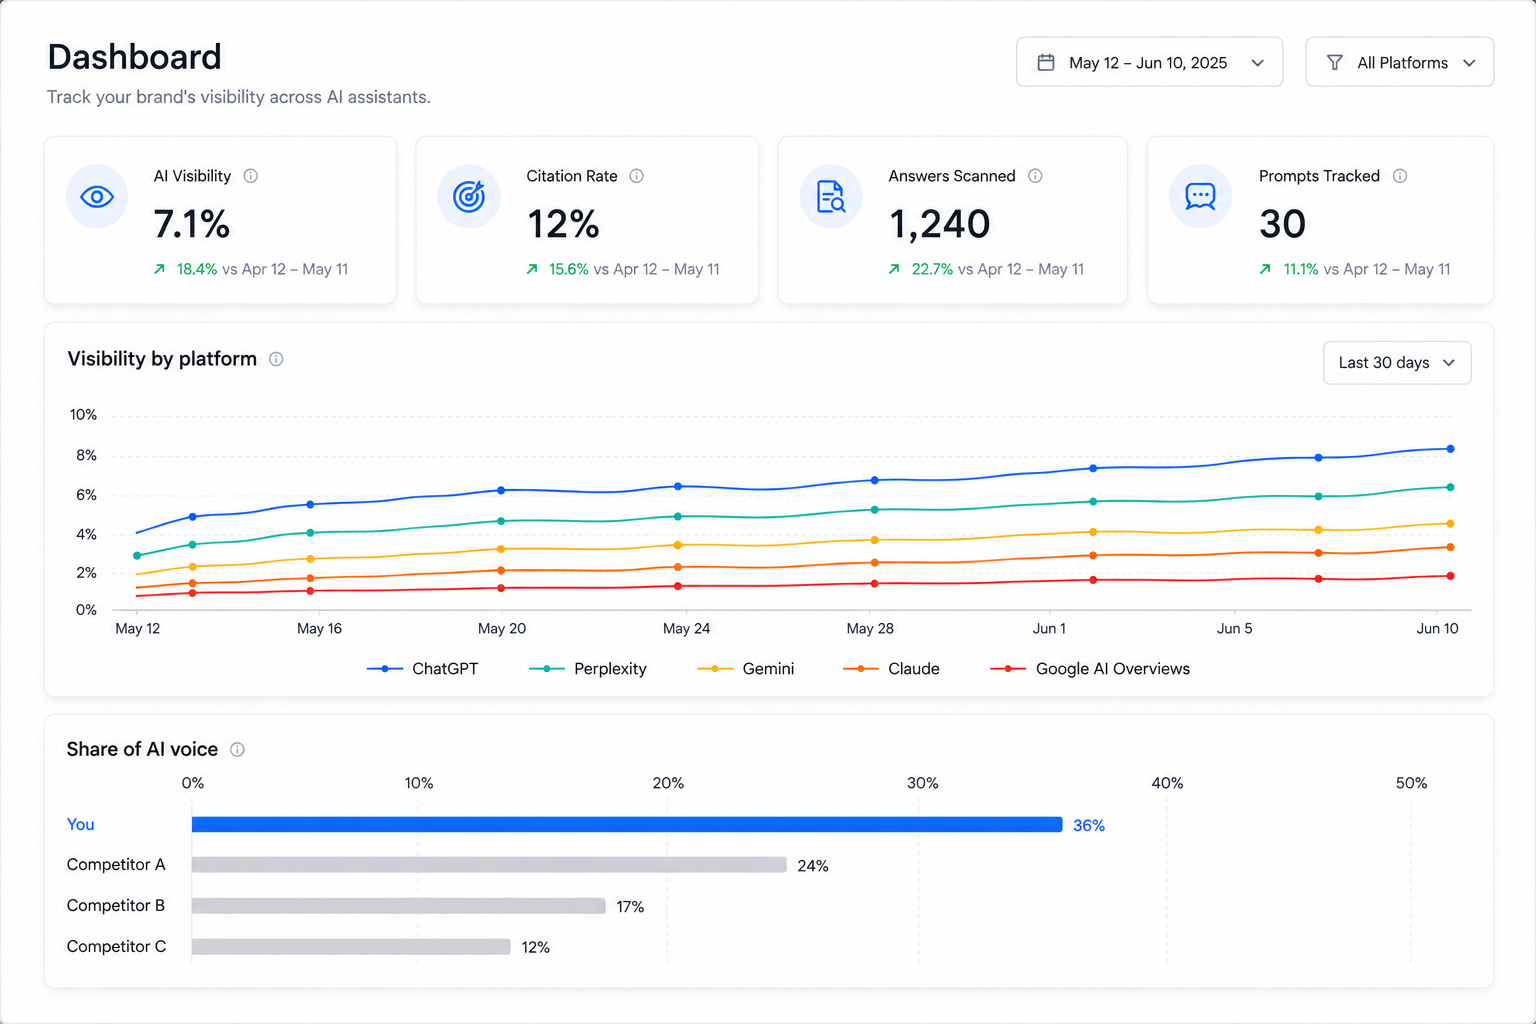Click Google AI Overviews endpoint at Jun 10
The height and width of the screenshot is (1024, 1536).
point(1450,576)
